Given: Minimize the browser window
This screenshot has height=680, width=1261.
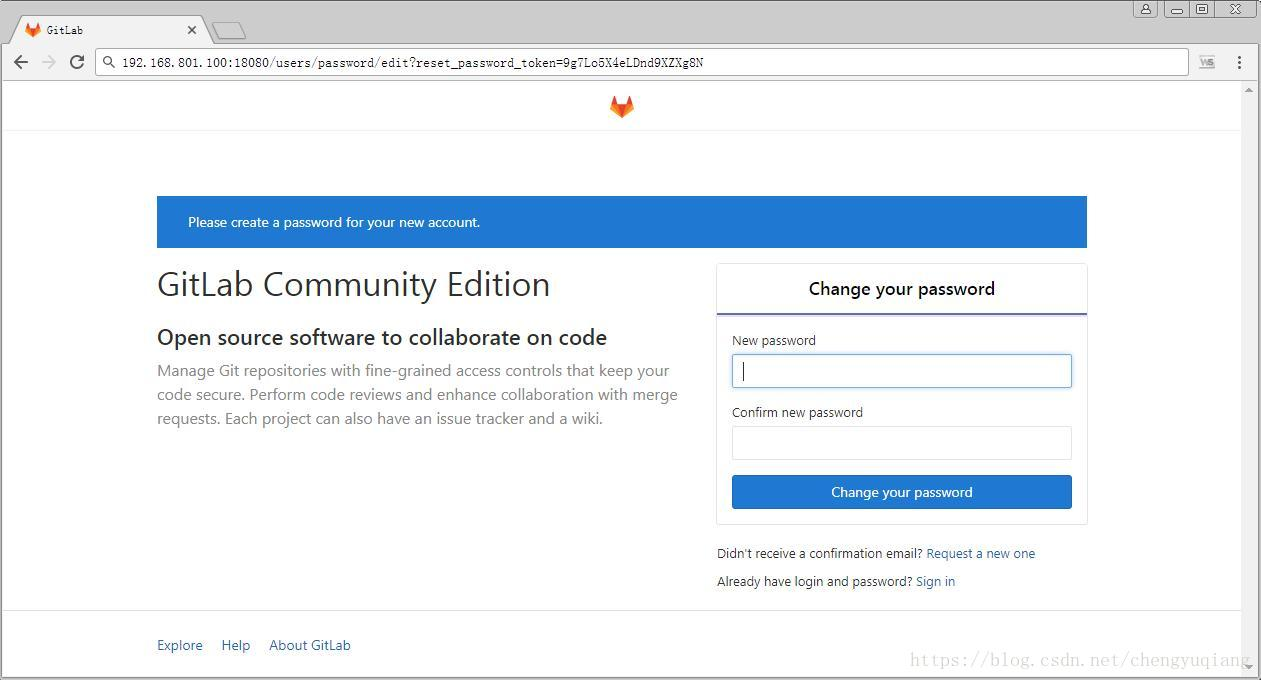Looking at the screenshot, I should tap(1177, 9).
